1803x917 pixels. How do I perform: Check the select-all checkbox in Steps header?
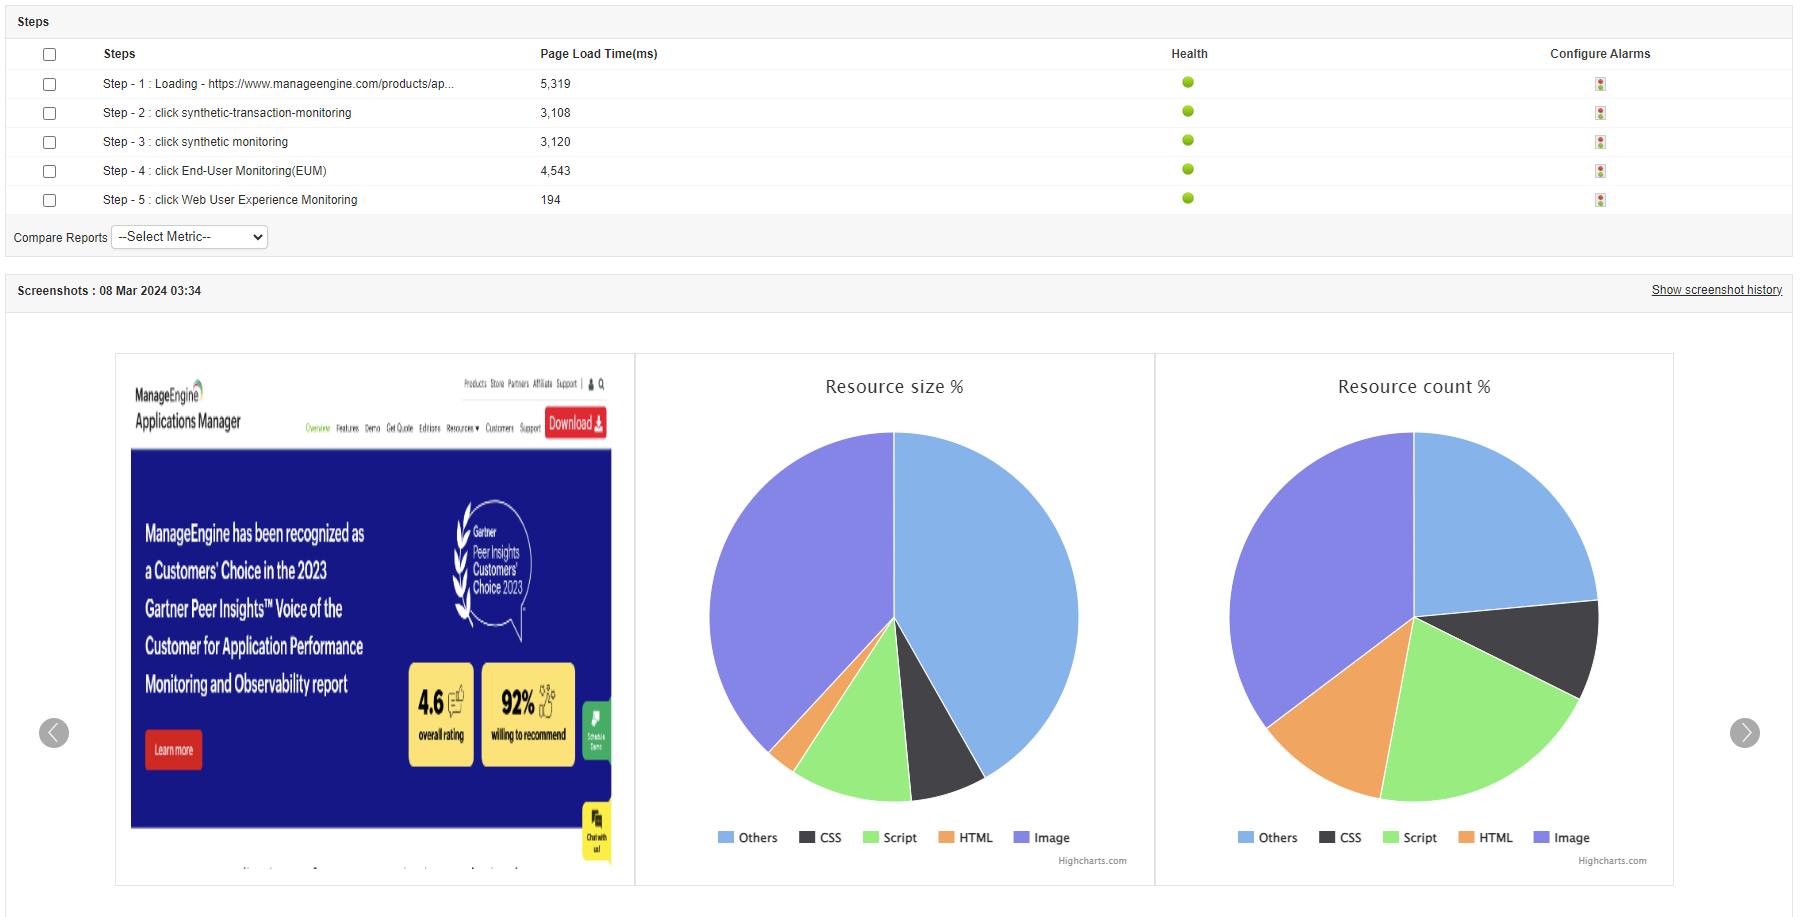50,54
